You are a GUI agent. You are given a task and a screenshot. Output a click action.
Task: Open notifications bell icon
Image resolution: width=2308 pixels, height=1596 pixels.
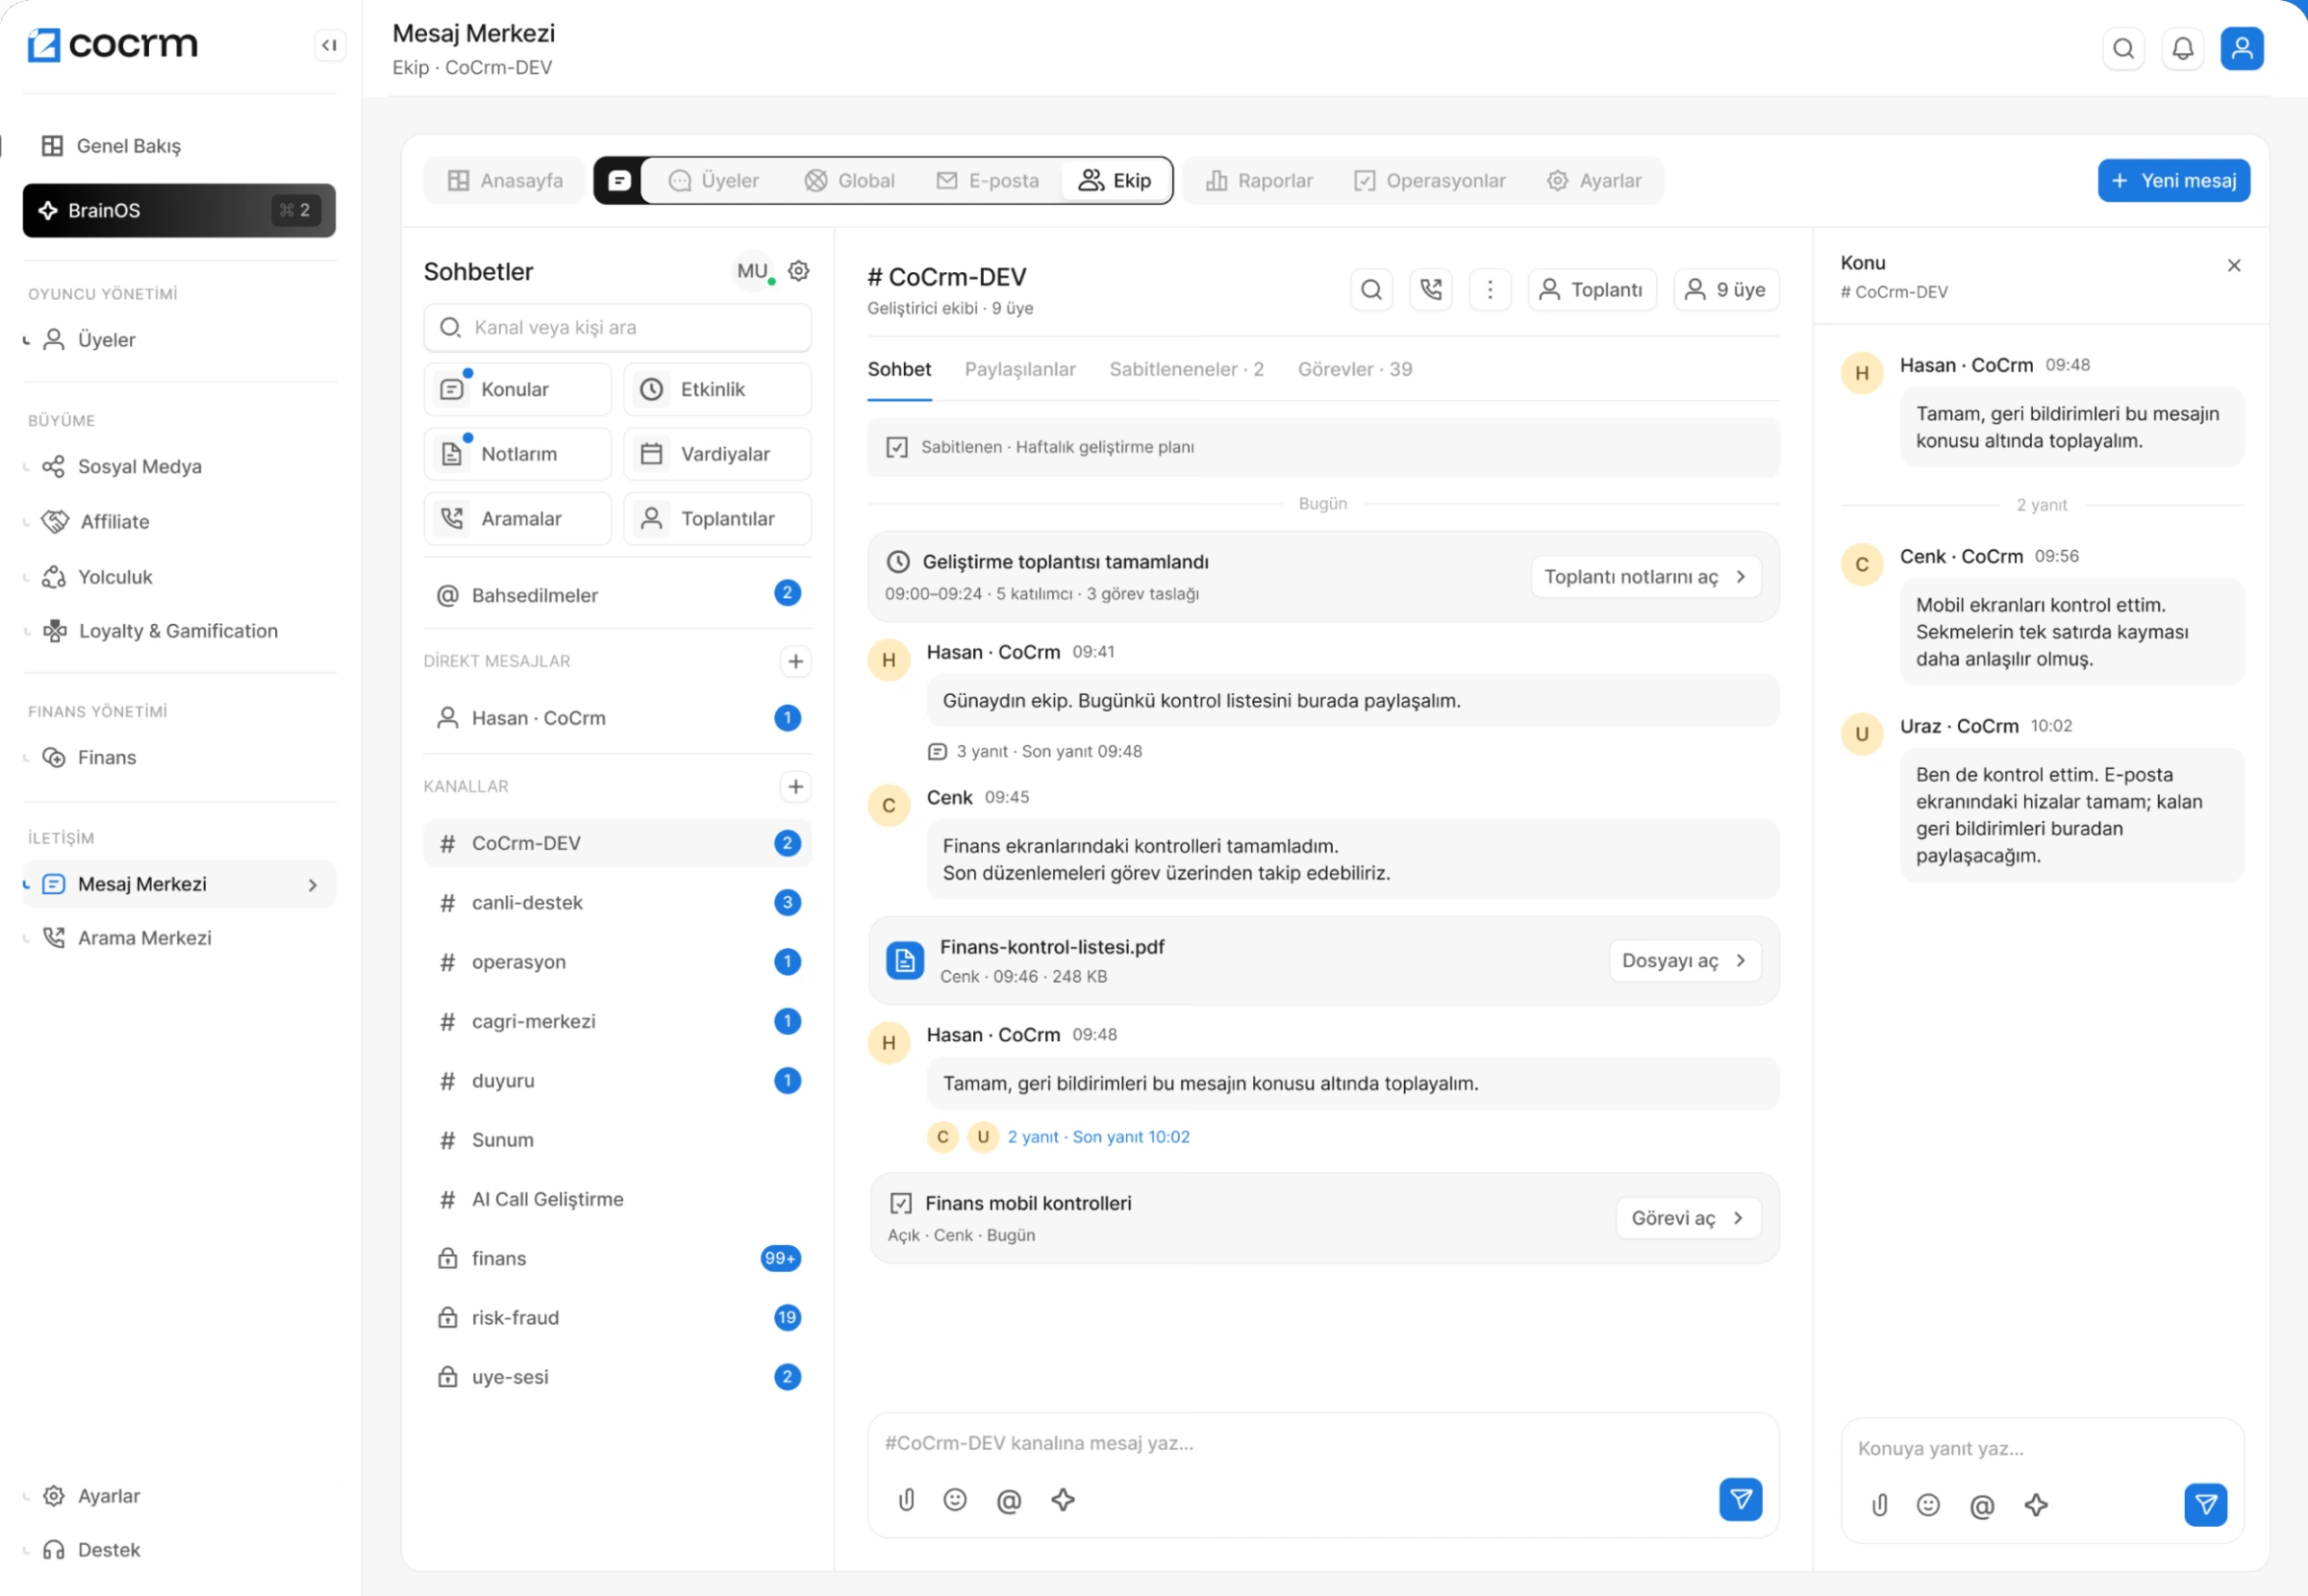click(x=2182, y=48)
